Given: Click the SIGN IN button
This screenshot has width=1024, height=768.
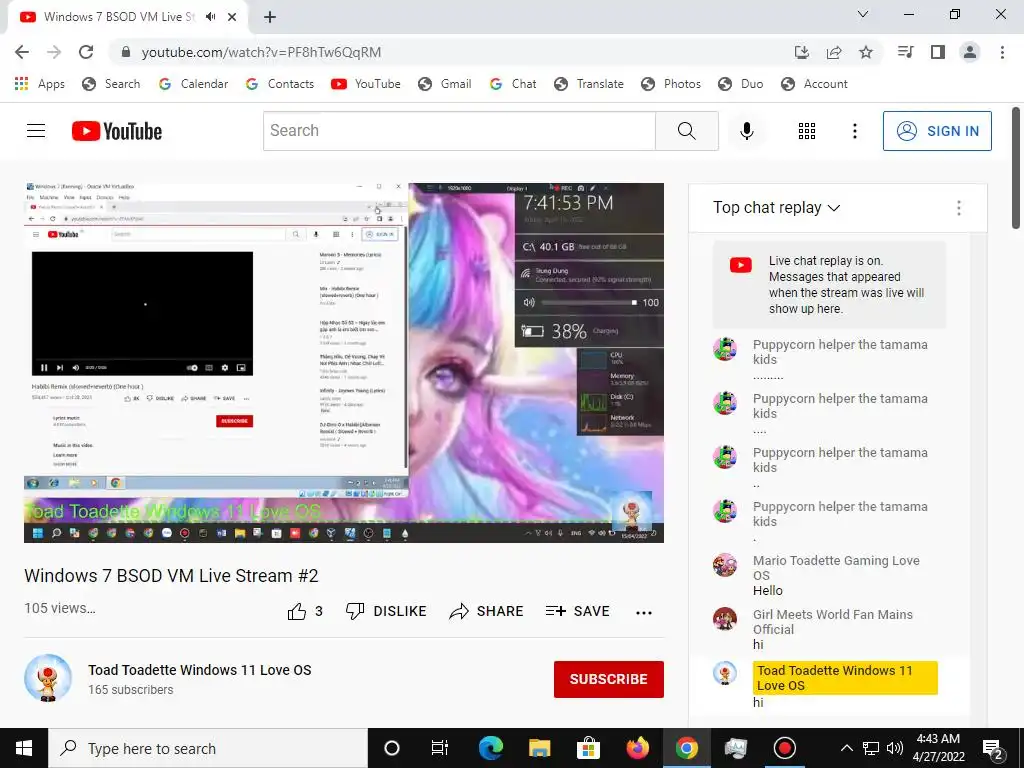Looking at the screenshot, I should click(x=937, y=131).
